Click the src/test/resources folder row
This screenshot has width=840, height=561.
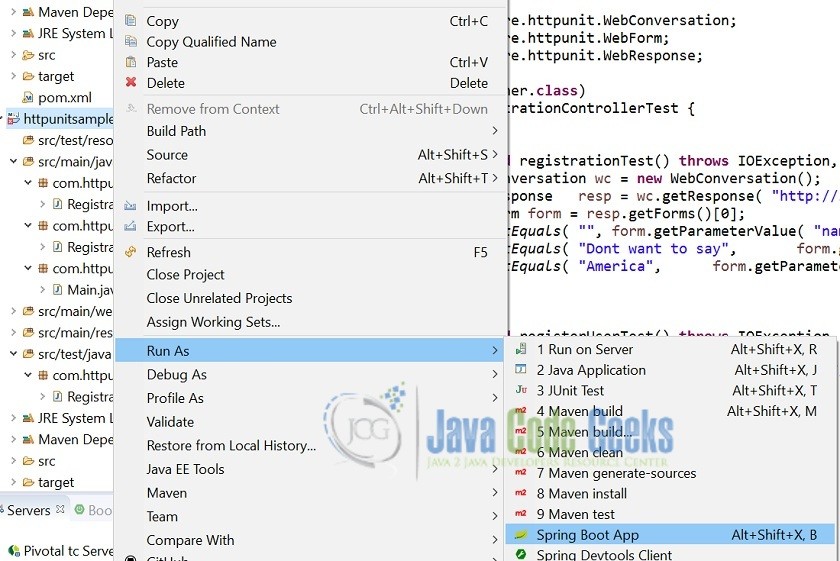tap(75, 140)
